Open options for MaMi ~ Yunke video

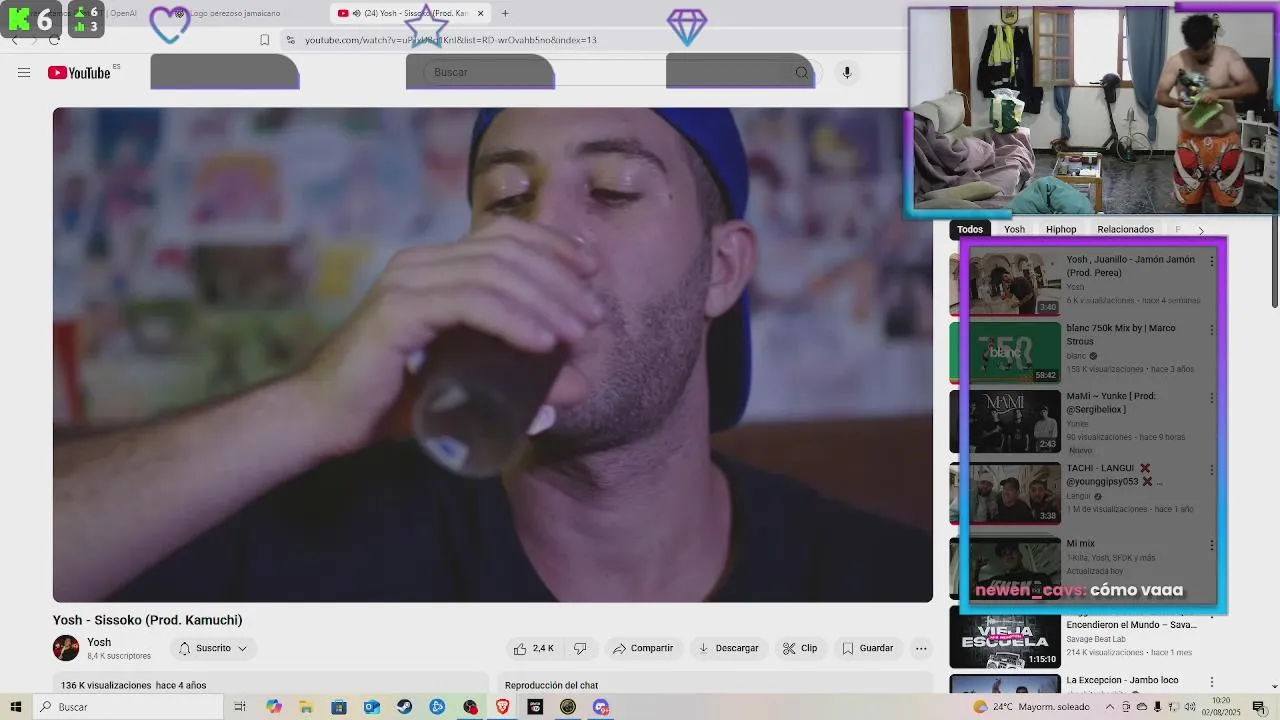(1212, 398)
